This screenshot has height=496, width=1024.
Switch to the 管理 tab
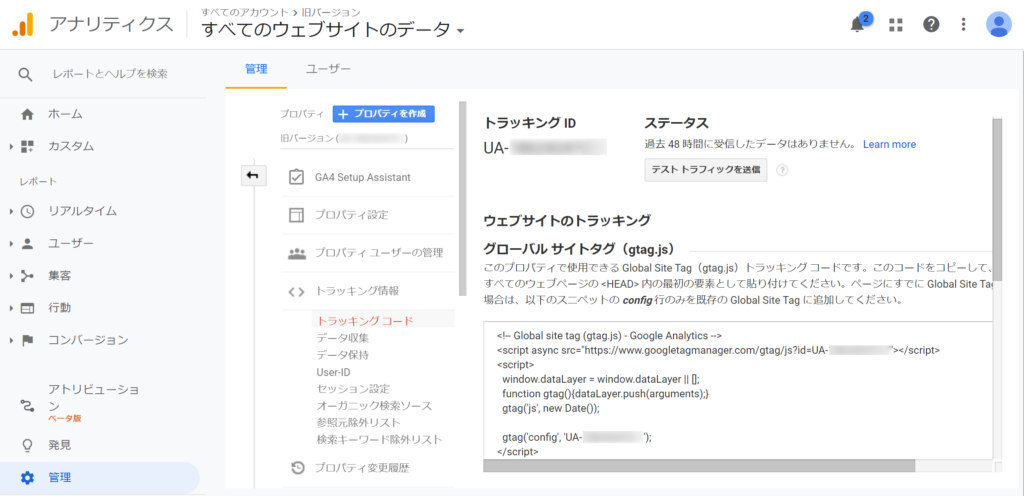256,69
